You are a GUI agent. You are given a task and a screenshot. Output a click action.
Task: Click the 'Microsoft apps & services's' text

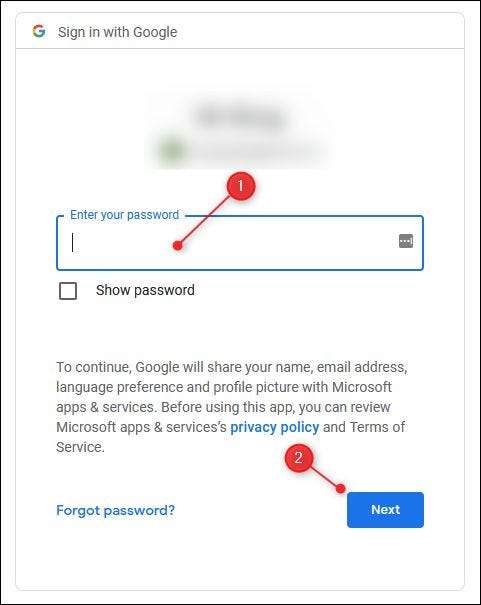click(x=141, y=427)
